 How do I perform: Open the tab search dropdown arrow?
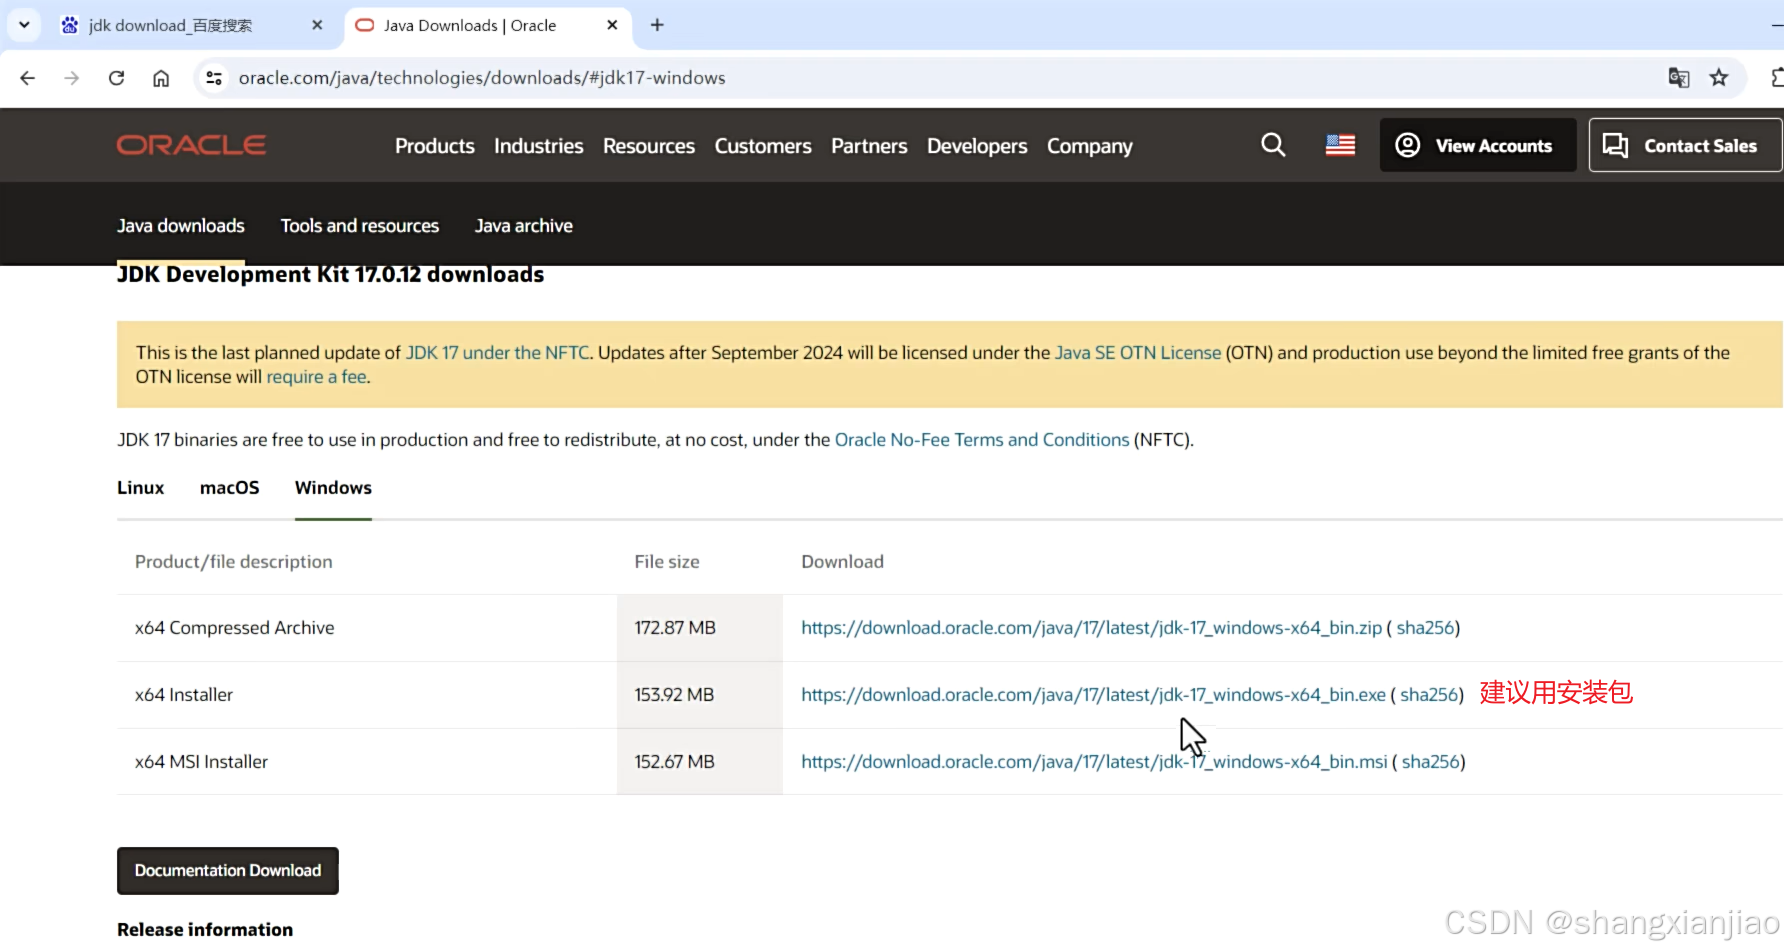pos(24,25)
